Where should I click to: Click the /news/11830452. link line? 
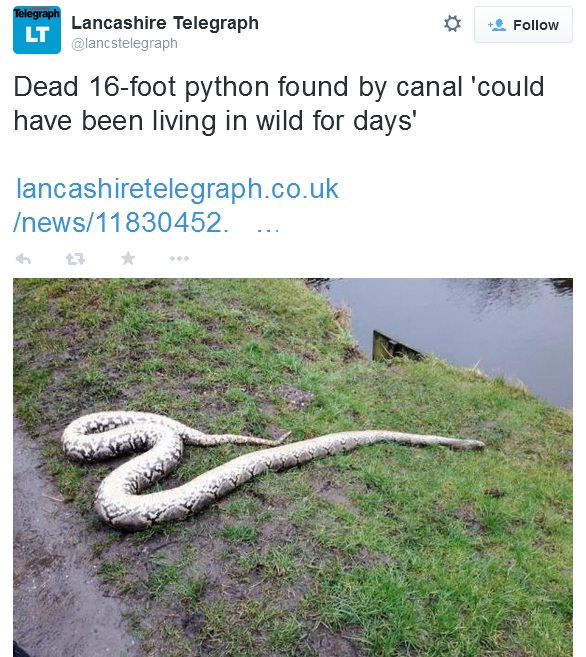coord(121,222)
